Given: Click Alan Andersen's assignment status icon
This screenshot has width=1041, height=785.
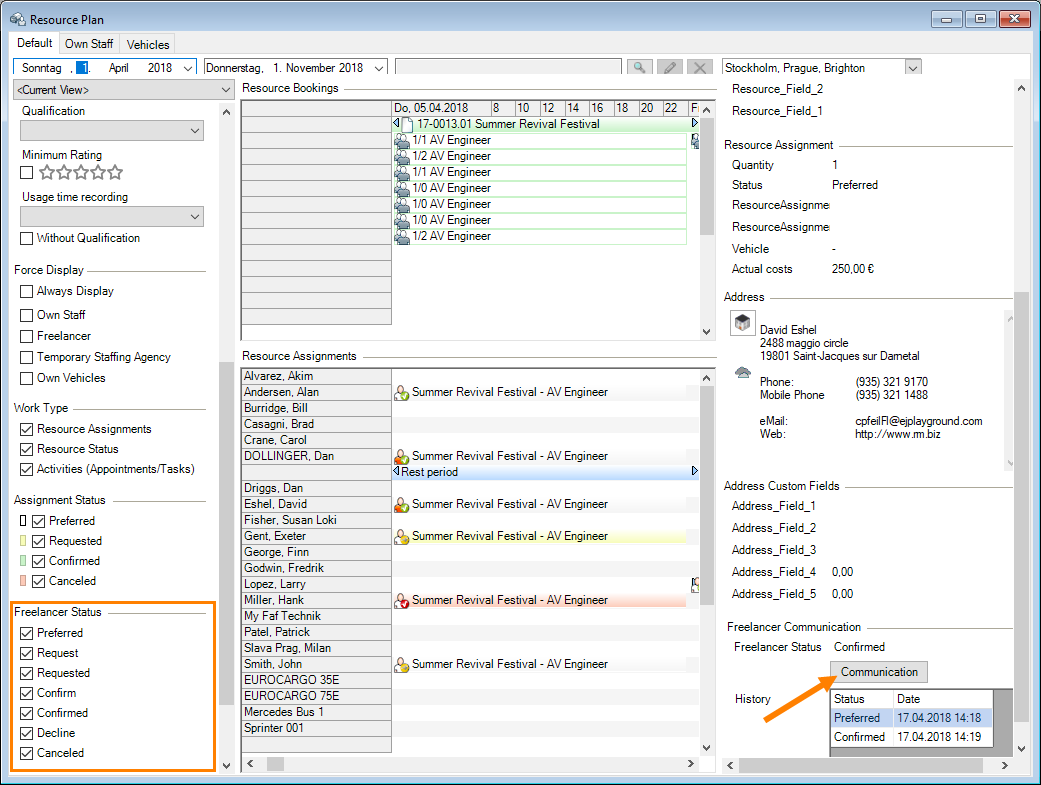Looking at the screenshot, I should pos(402,393).
